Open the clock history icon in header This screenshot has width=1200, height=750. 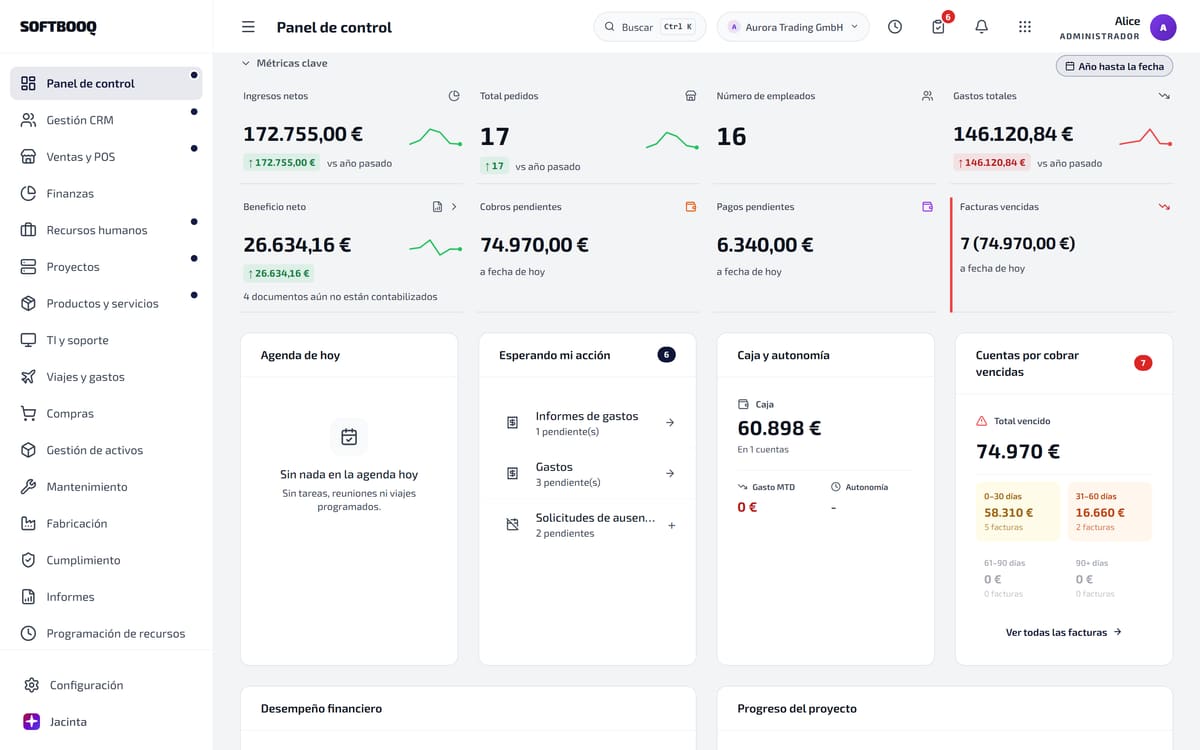(x=895, y=27)
